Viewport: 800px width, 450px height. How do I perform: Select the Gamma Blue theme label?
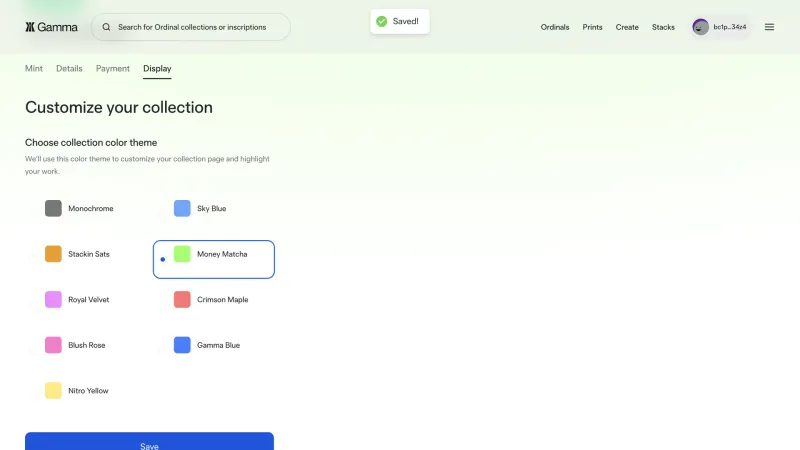(218, 345)
